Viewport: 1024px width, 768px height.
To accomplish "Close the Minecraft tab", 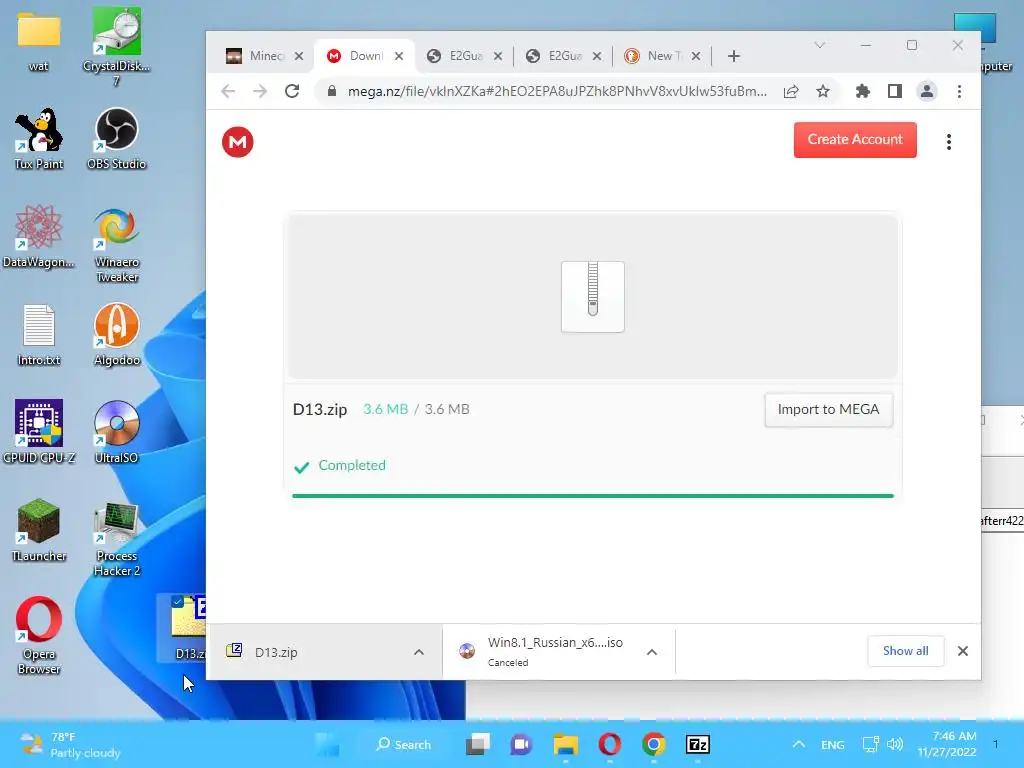I will (x=298, y=56).
